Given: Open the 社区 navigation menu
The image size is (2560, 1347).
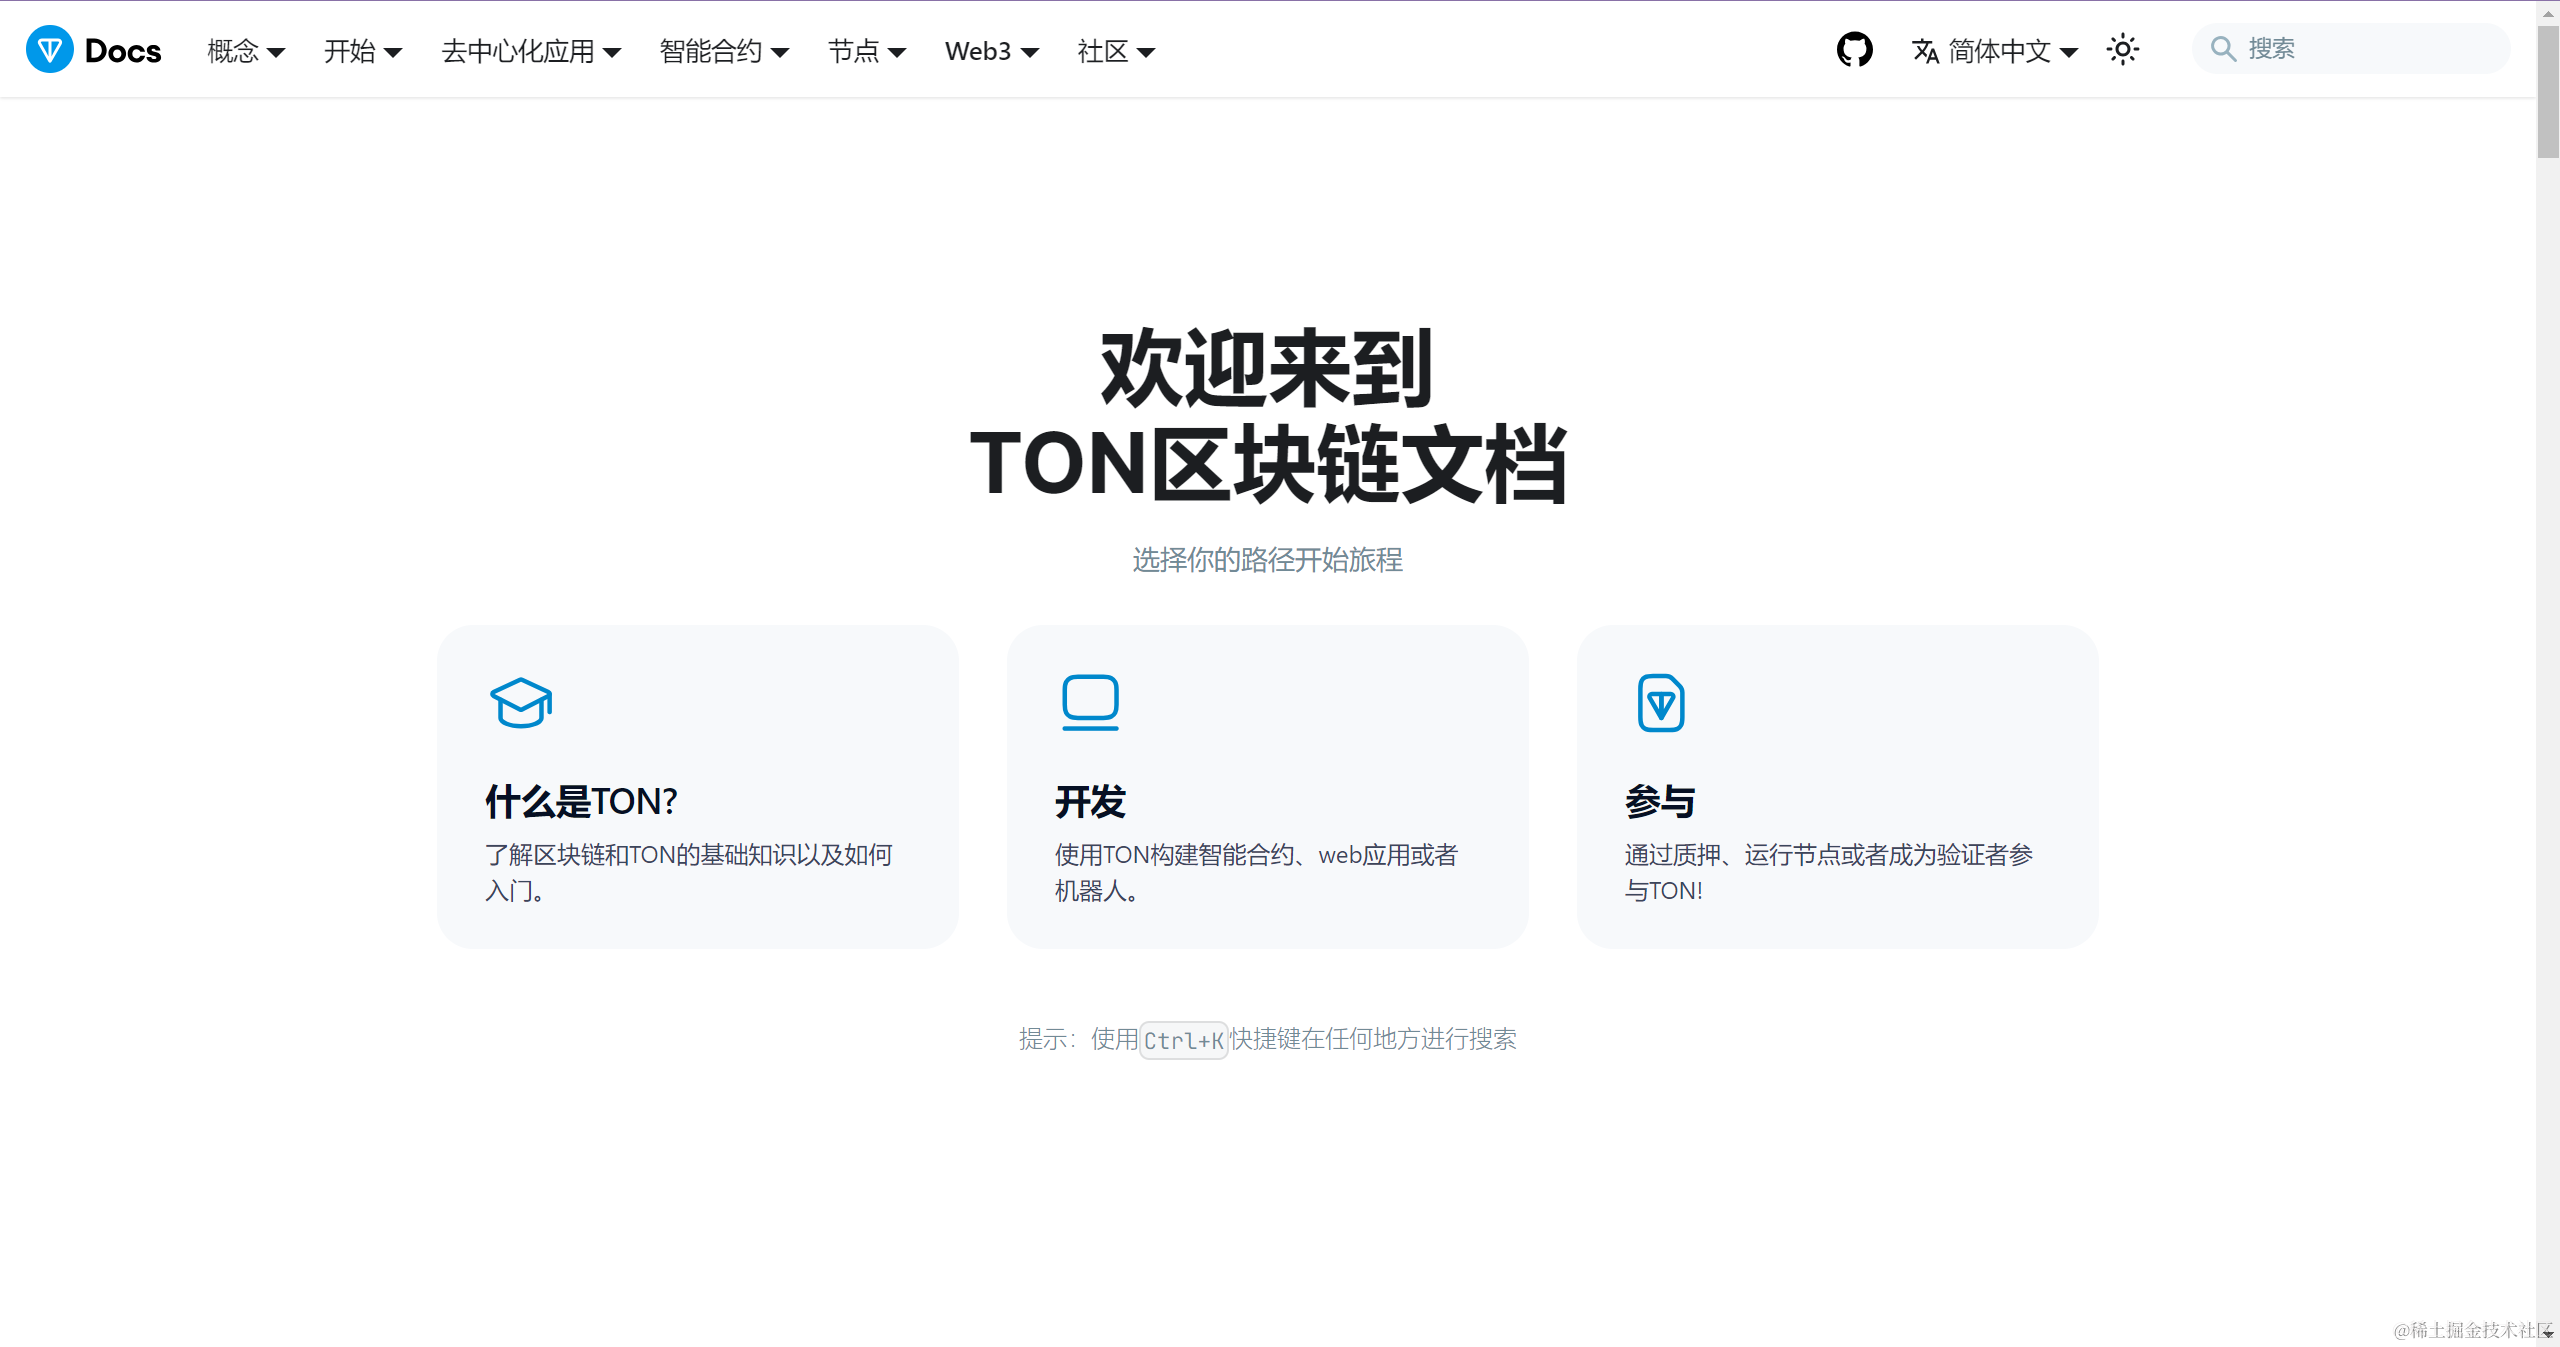Looking at the screenshot, I should tap(1115, 51).
